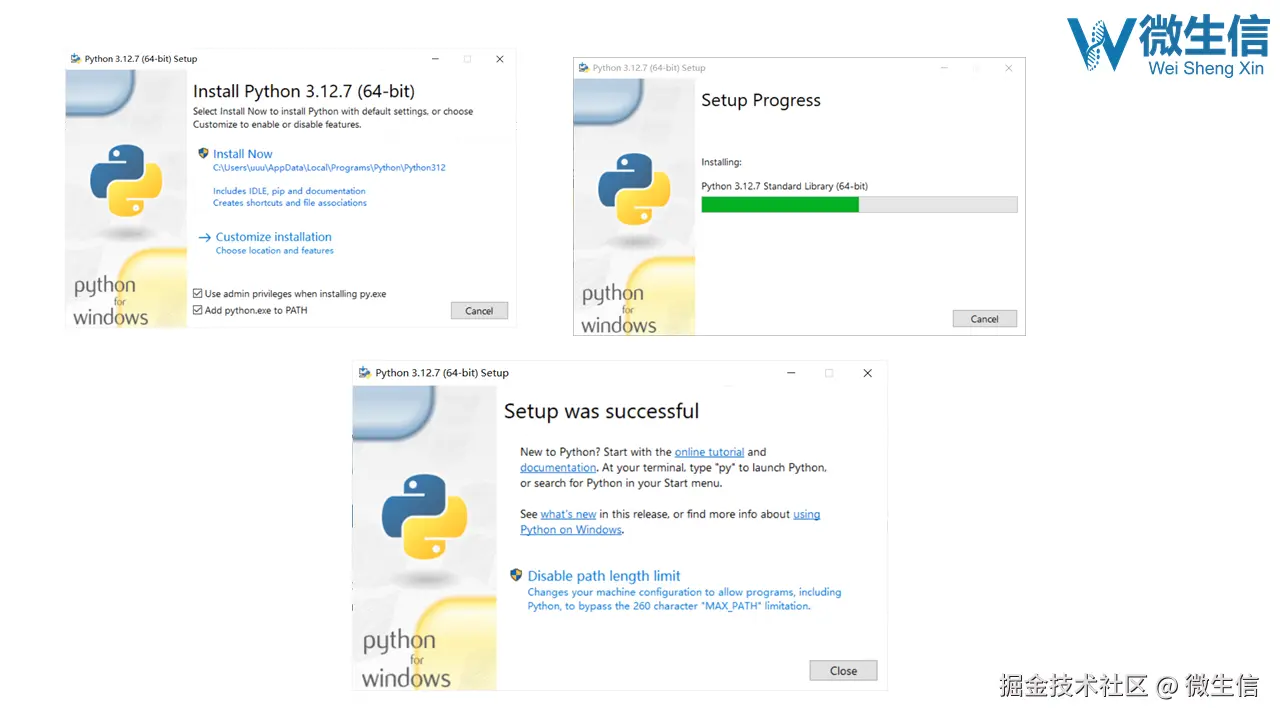Click the MAX_PATH limitation description text
The image size is (1280, 720).
[685, 599]
